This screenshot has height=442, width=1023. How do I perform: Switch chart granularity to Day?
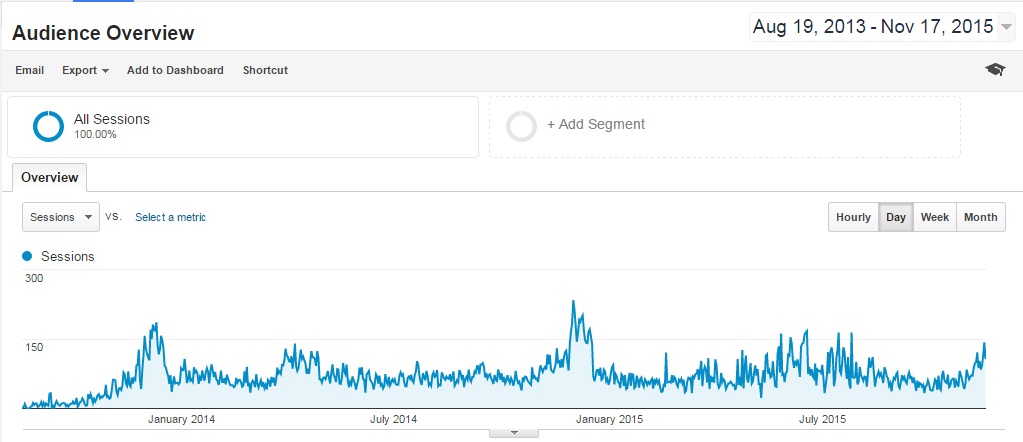coord(896,217)
